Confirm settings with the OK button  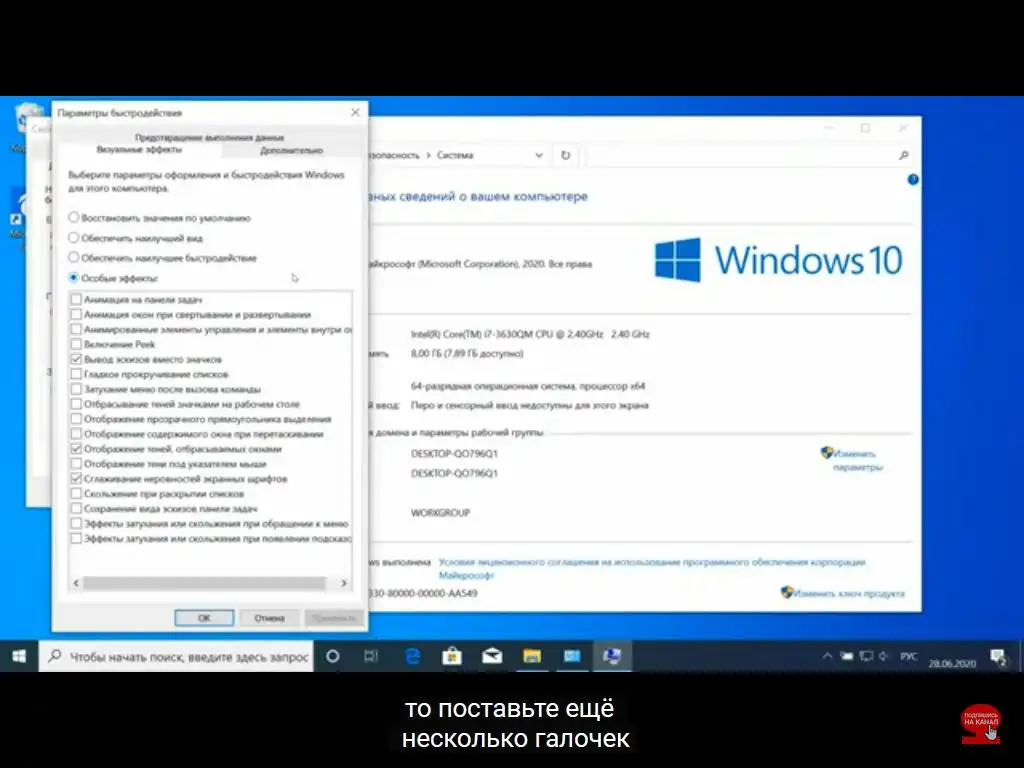coord(204,618)
